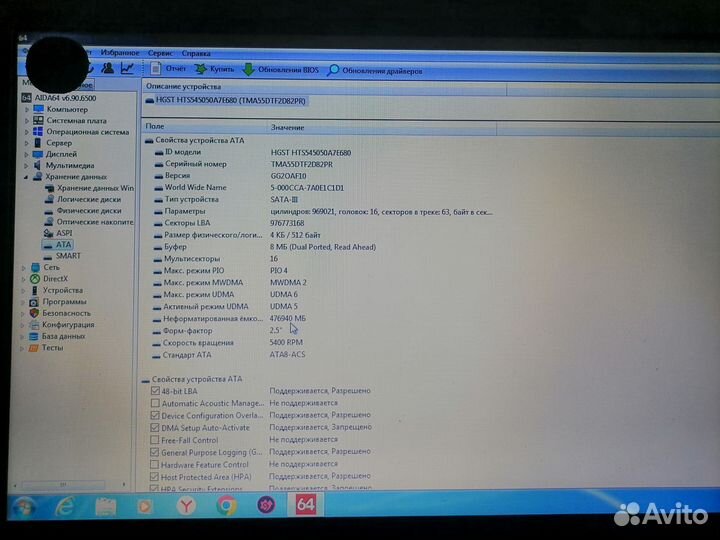Click the Купить buy toolbar button

214,69
